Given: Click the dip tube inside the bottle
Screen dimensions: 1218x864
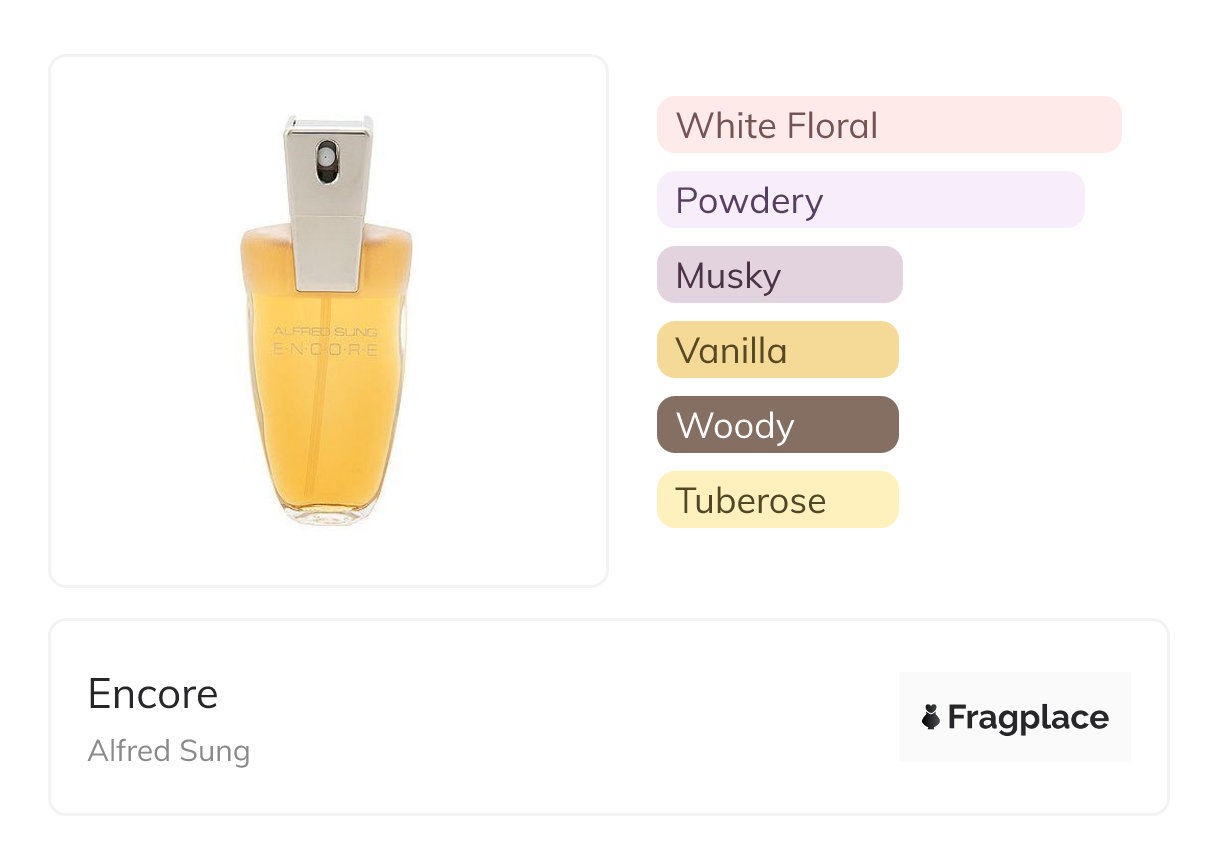Looking at the screenshot, I should [323, 420].
